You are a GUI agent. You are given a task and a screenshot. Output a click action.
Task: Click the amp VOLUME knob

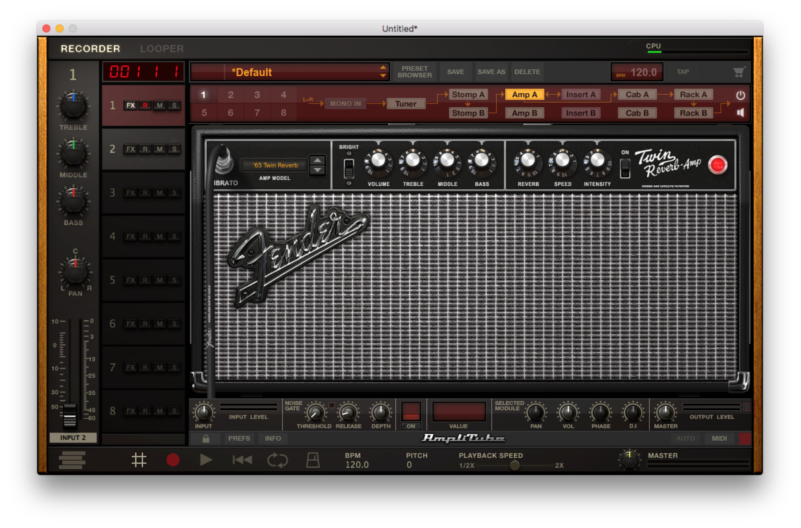tap(379, 162)
